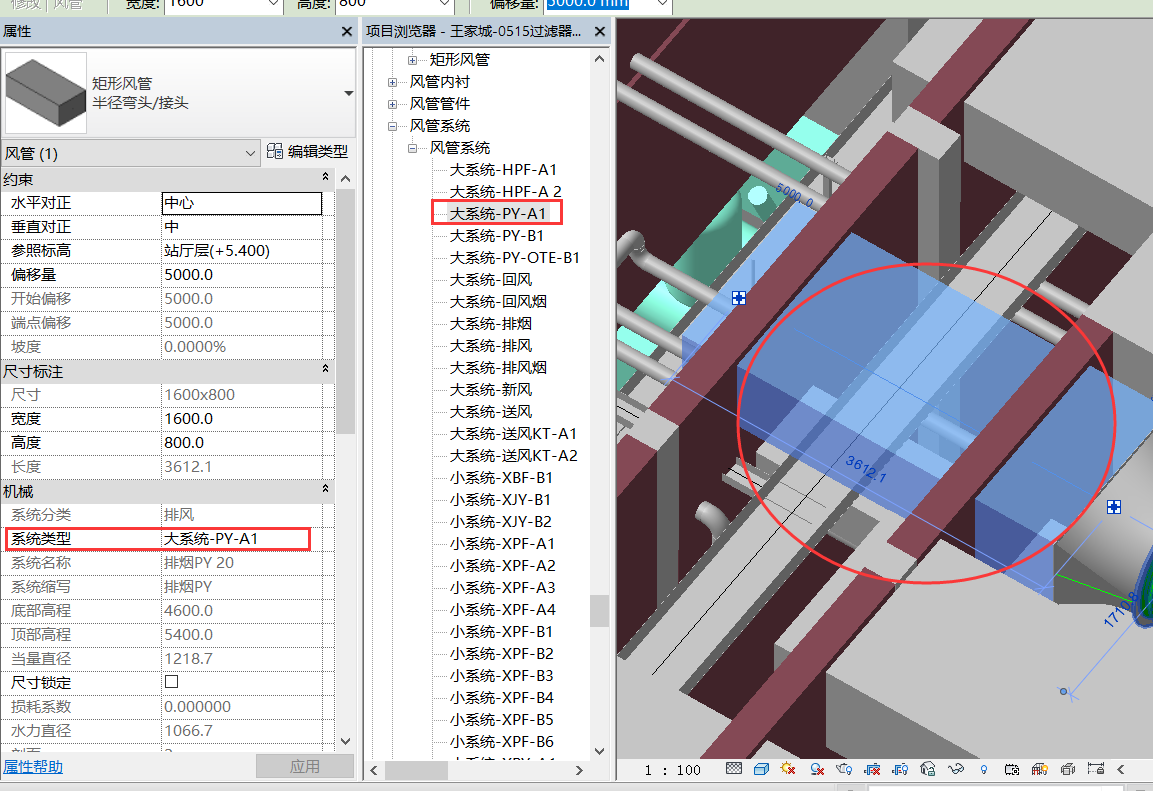The image size is (1153, 791).
Task: Select 大系统-PY-A1 in project browser
Action: tap(497, 213)
